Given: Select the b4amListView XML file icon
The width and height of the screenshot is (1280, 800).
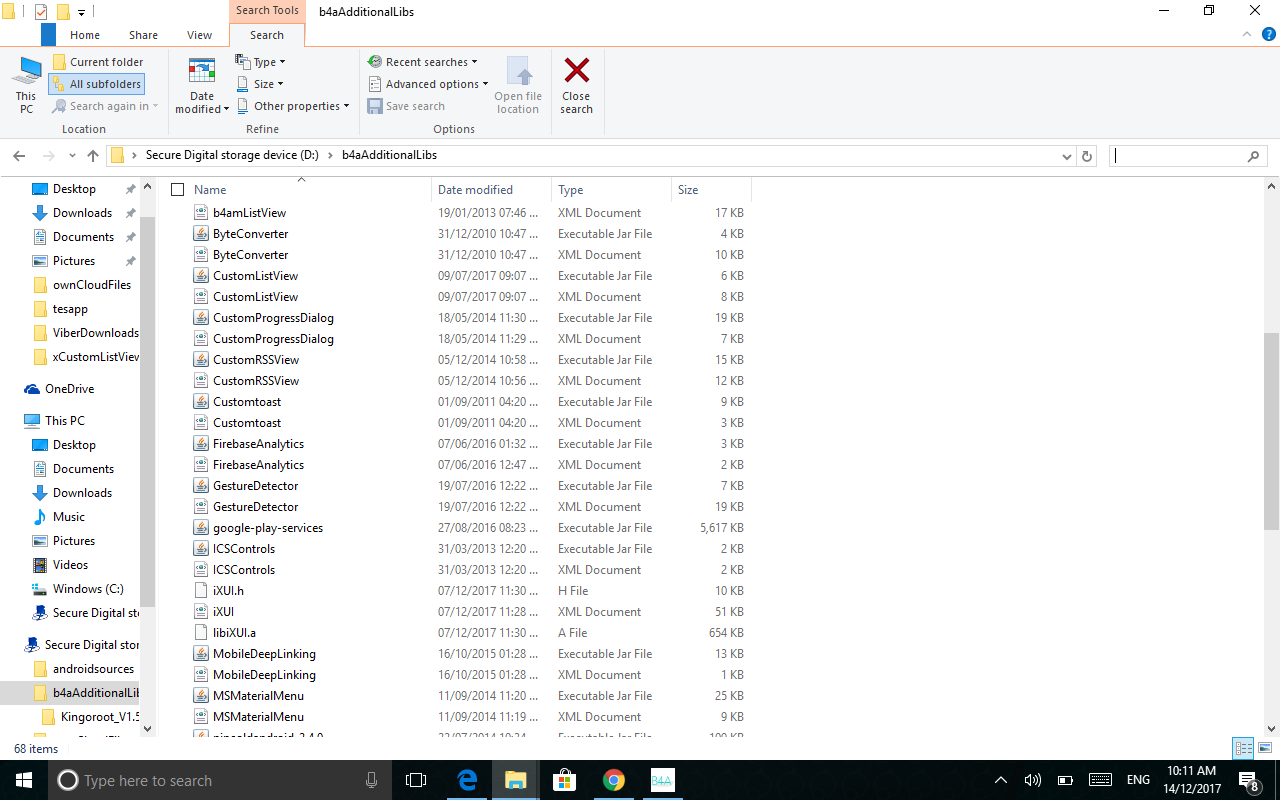Looking at the screenshot, I should [x=202, y=213].
